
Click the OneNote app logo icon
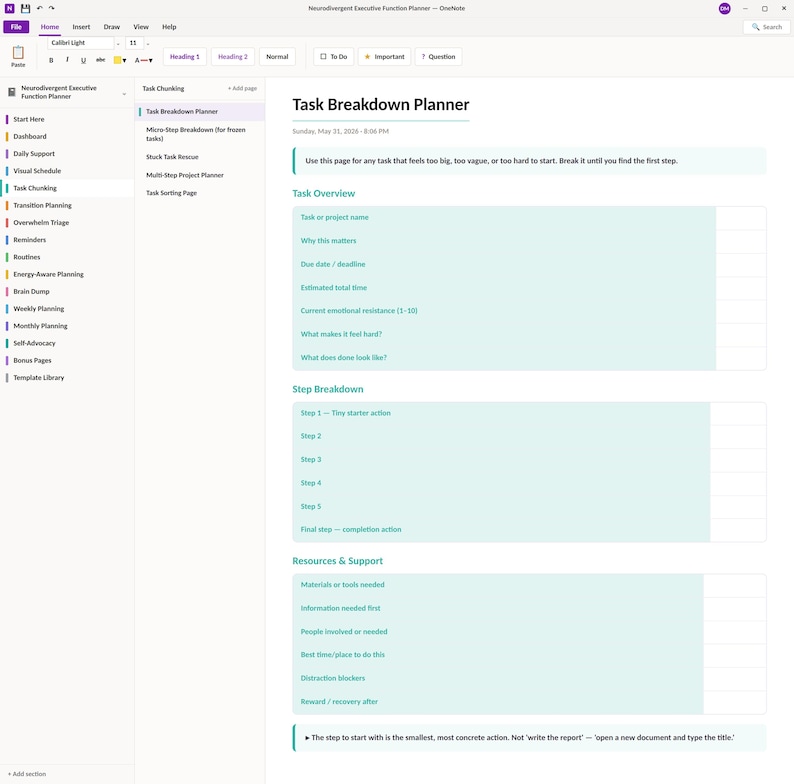[x=10, y=8]
